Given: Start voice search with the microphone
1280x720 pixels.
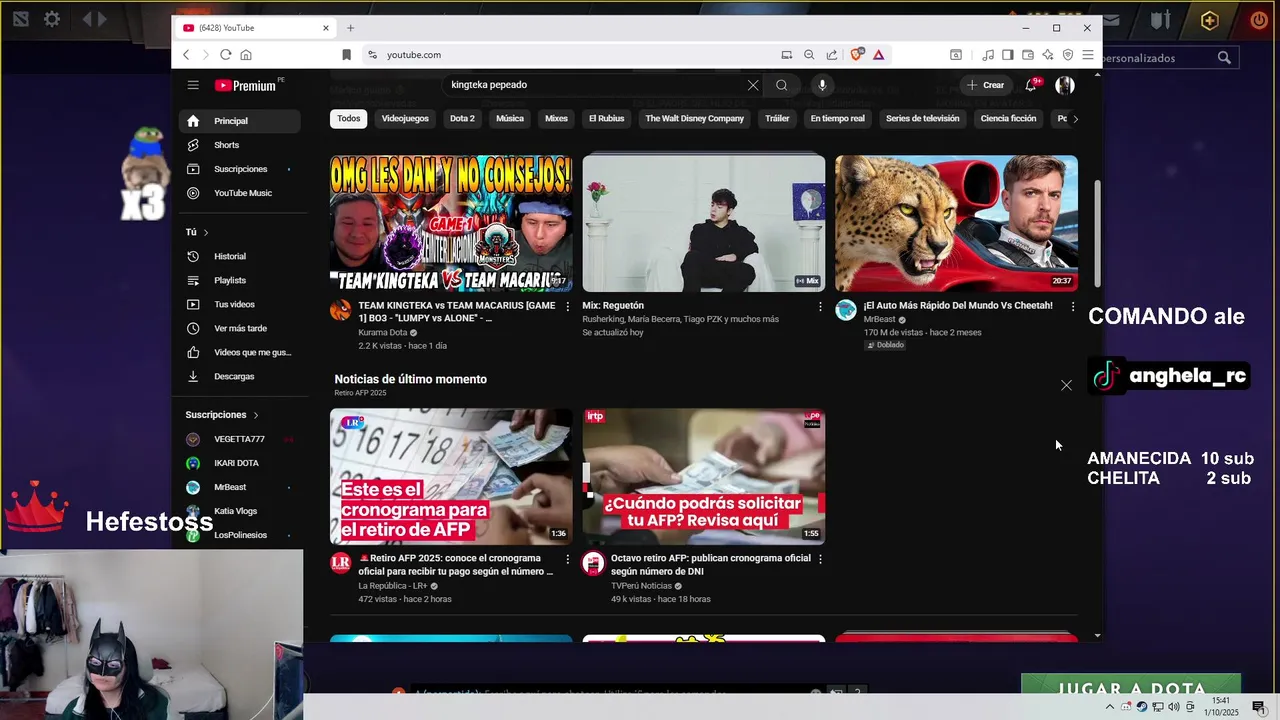Looking at the screenshot, I should point(822,85).
